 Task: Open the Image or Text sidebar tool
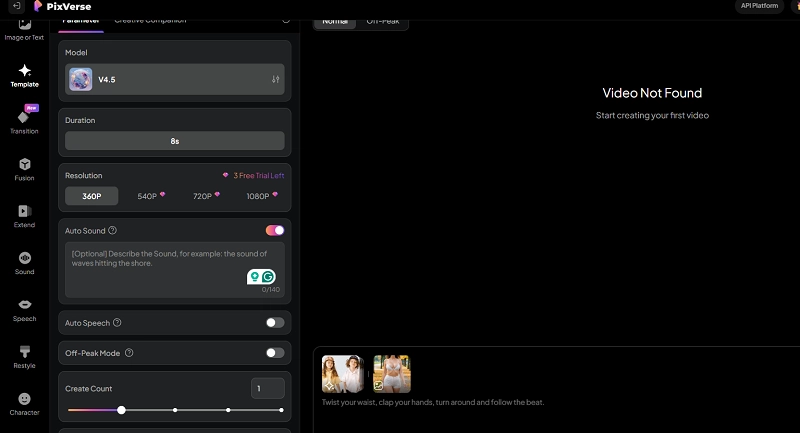pyautogui.click(x=24, y=31)
